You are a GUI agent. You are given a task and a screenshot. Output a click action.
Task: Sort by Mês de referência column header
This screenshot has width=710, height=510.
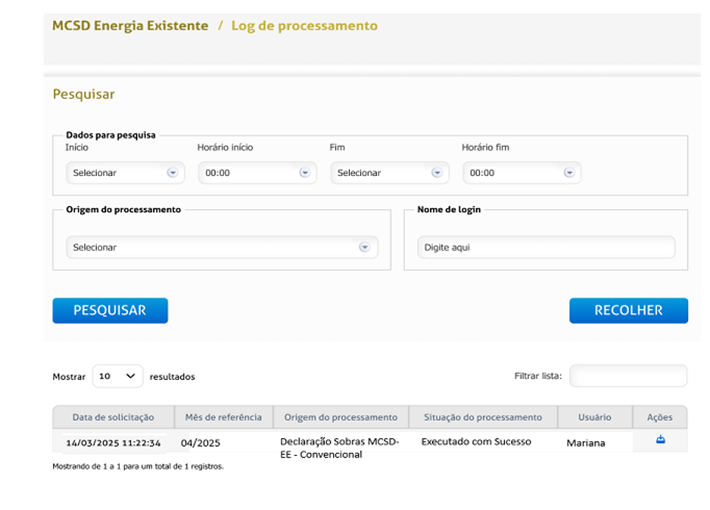(x=223, y=417)
